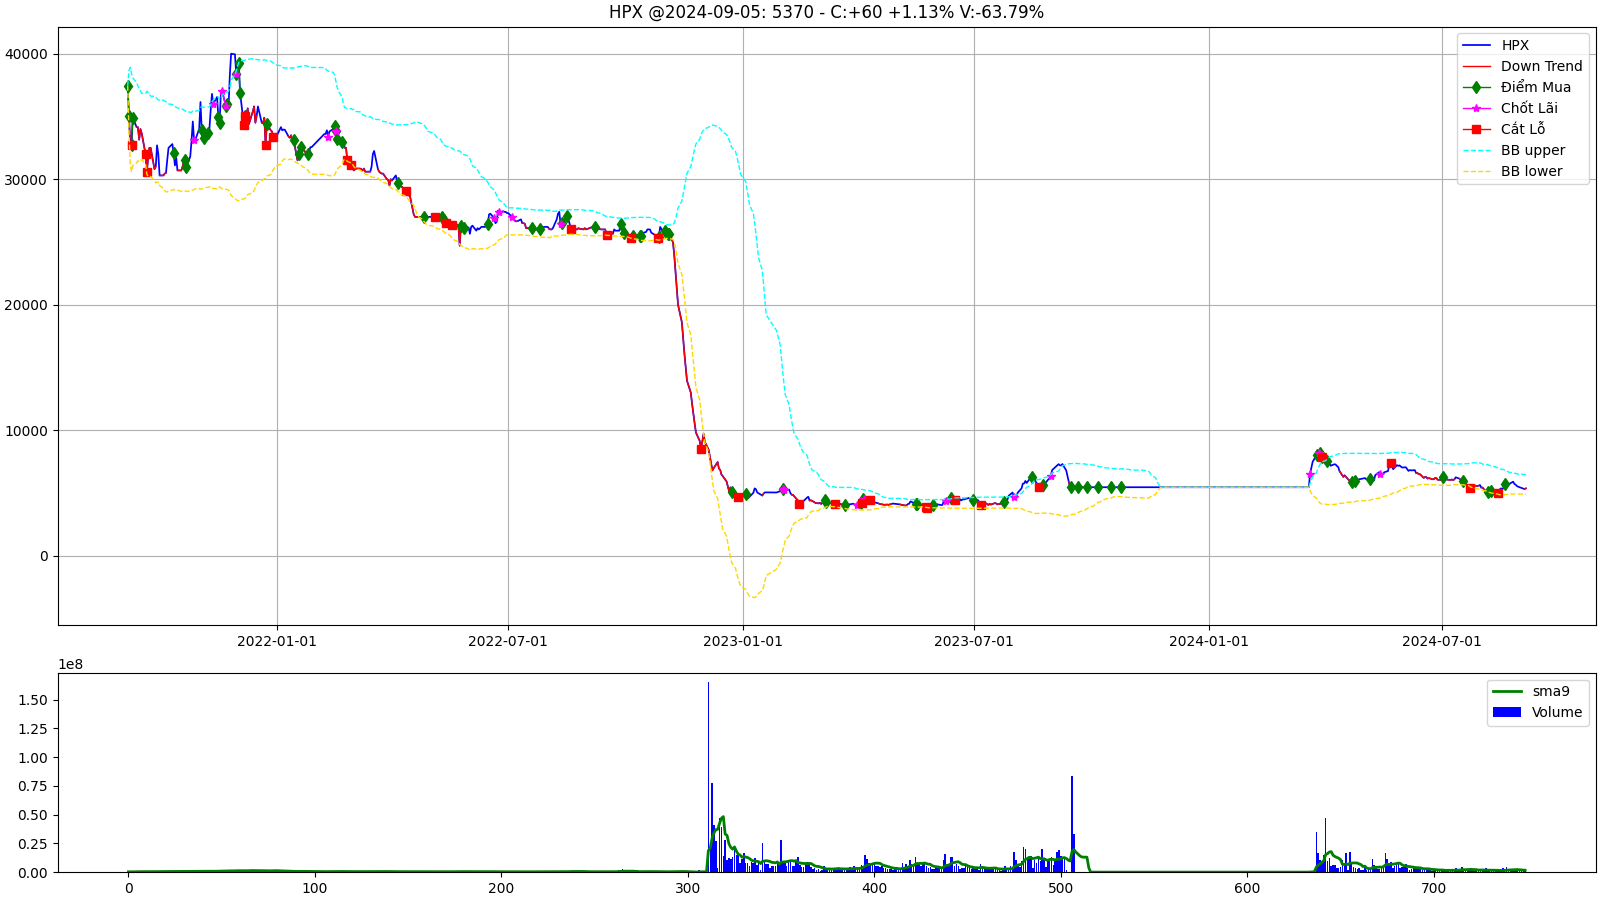
Task: Click the Cắt Lỗ legend label
Action: 1522,129
